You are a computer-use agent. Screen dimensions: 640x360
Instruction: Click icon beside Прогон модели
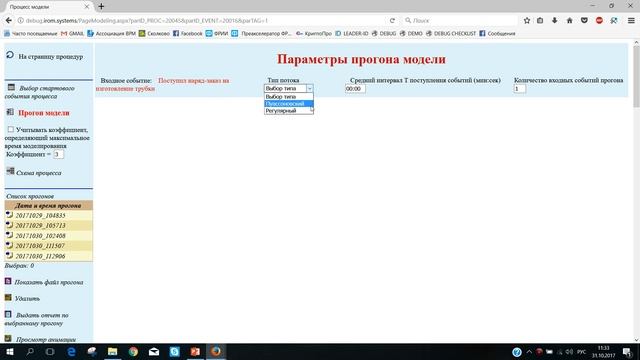point(10,112)
